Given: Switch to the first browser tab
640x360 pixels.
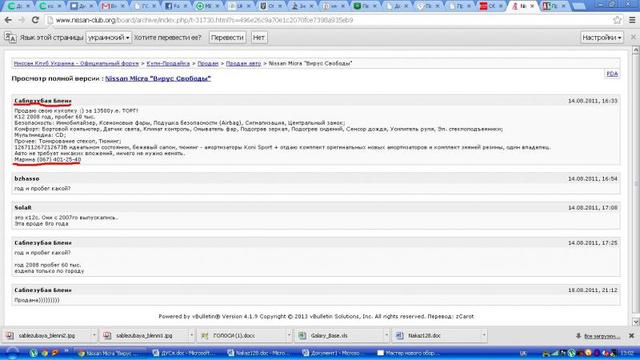Looking at the screenshot, I should [18, 6].
